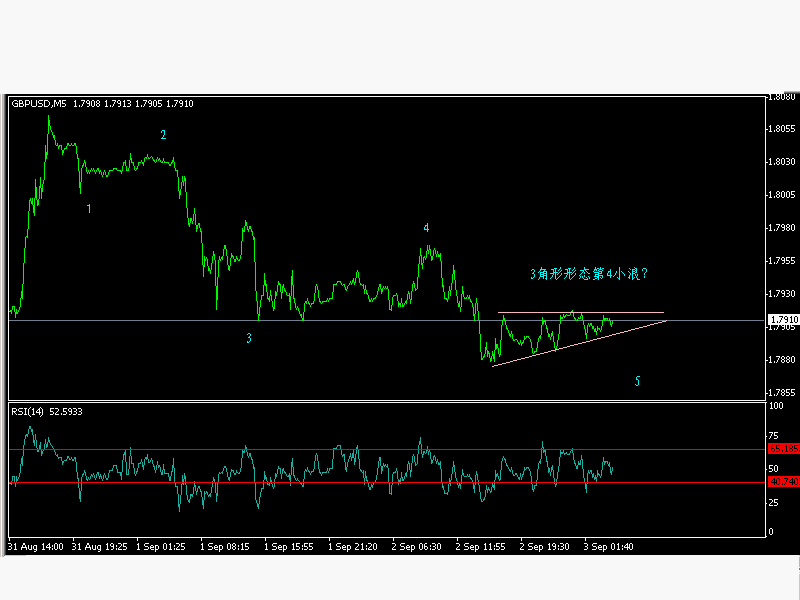This screenshot has height=600, width=800.
Task: Click the RSI lower level tag 40.740
Action: (784, 482)
